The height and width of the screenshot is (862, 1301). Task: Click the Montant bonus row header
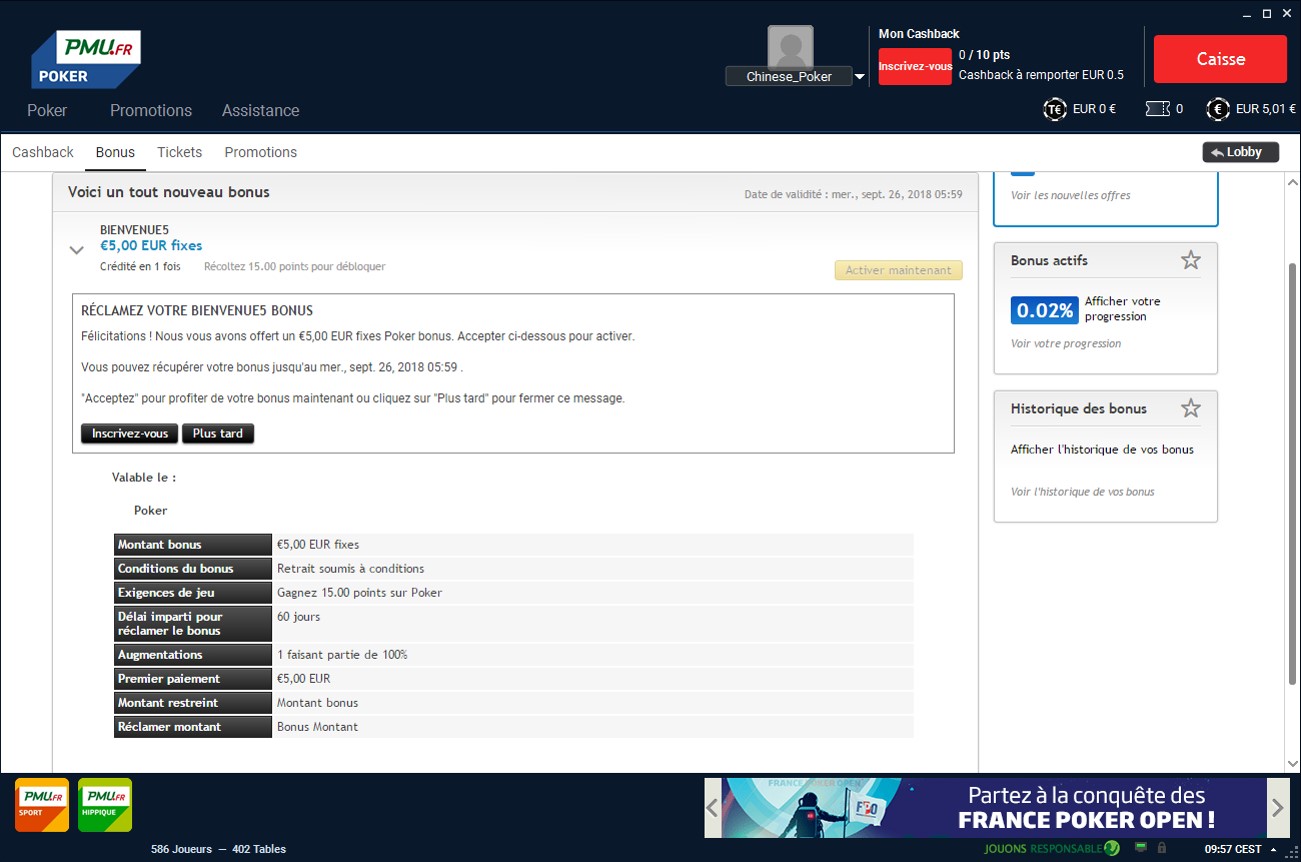193,544
